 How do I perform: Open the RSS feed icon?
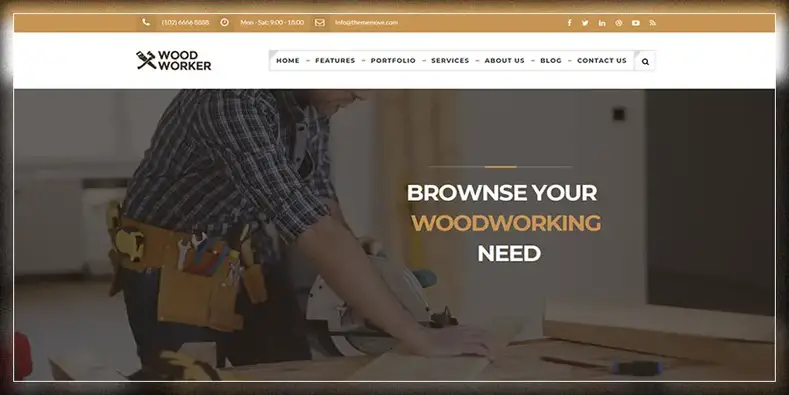pyautogui.click(x=653, y=23)
